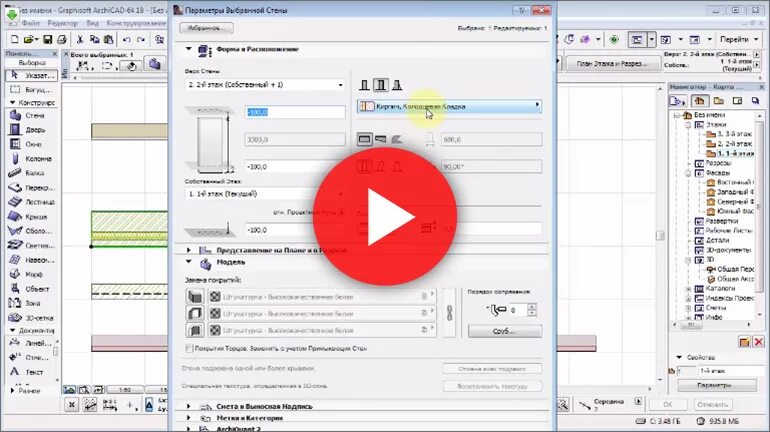Click the chain link icon beside surface overrides
The height and width of the screenshot is (432, 770).
pos(449,313)
